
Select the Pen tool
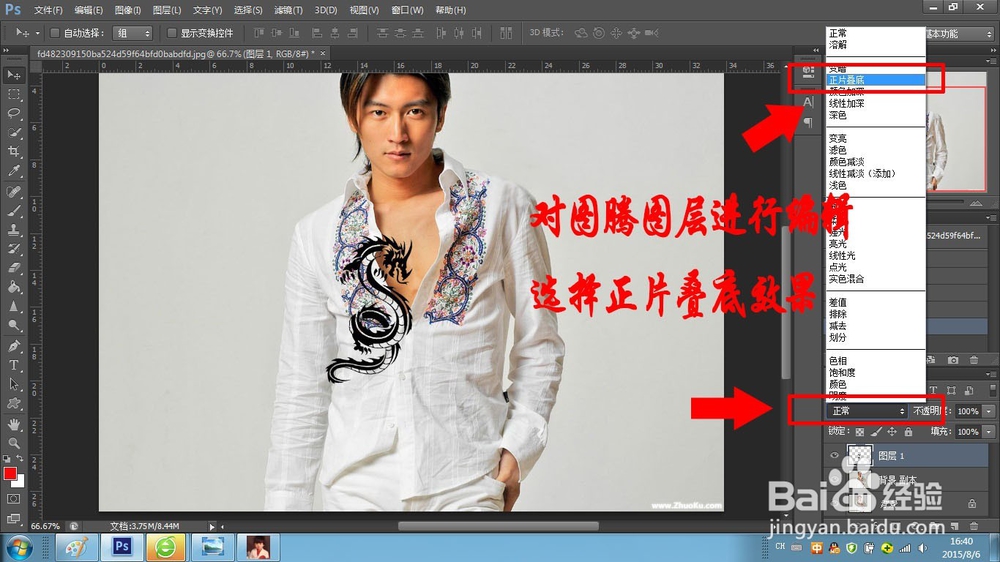click(x=13, y=346)
